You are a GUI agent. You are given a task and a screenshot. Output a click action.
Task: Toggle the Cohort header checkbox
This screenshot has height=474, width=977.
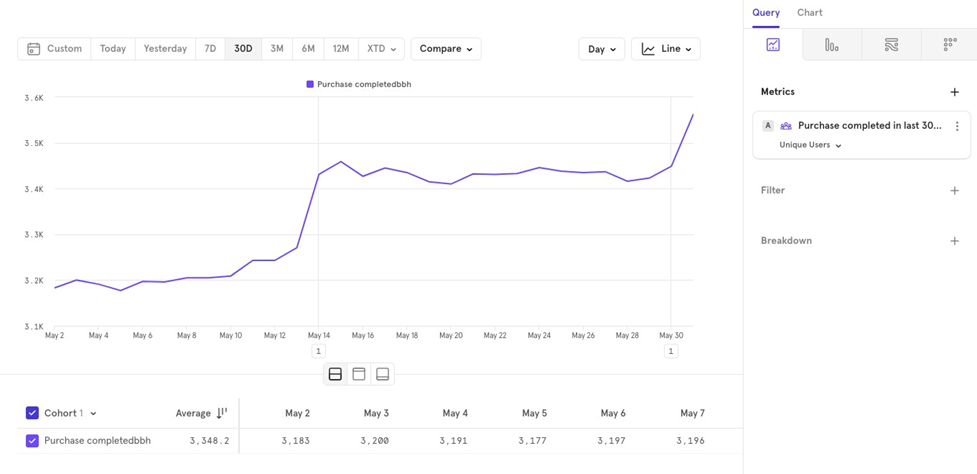pos(32,413)
